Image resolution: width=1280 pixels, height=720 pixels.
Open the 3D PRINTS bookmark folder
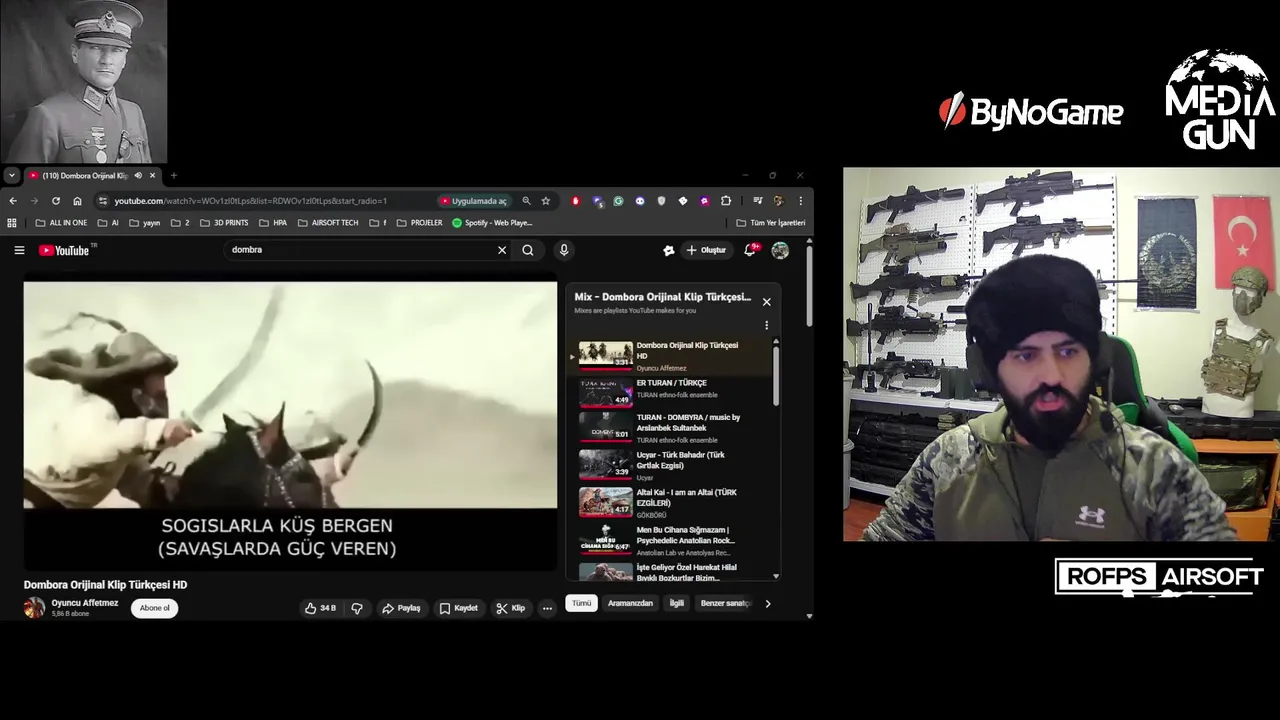(224, 223)
